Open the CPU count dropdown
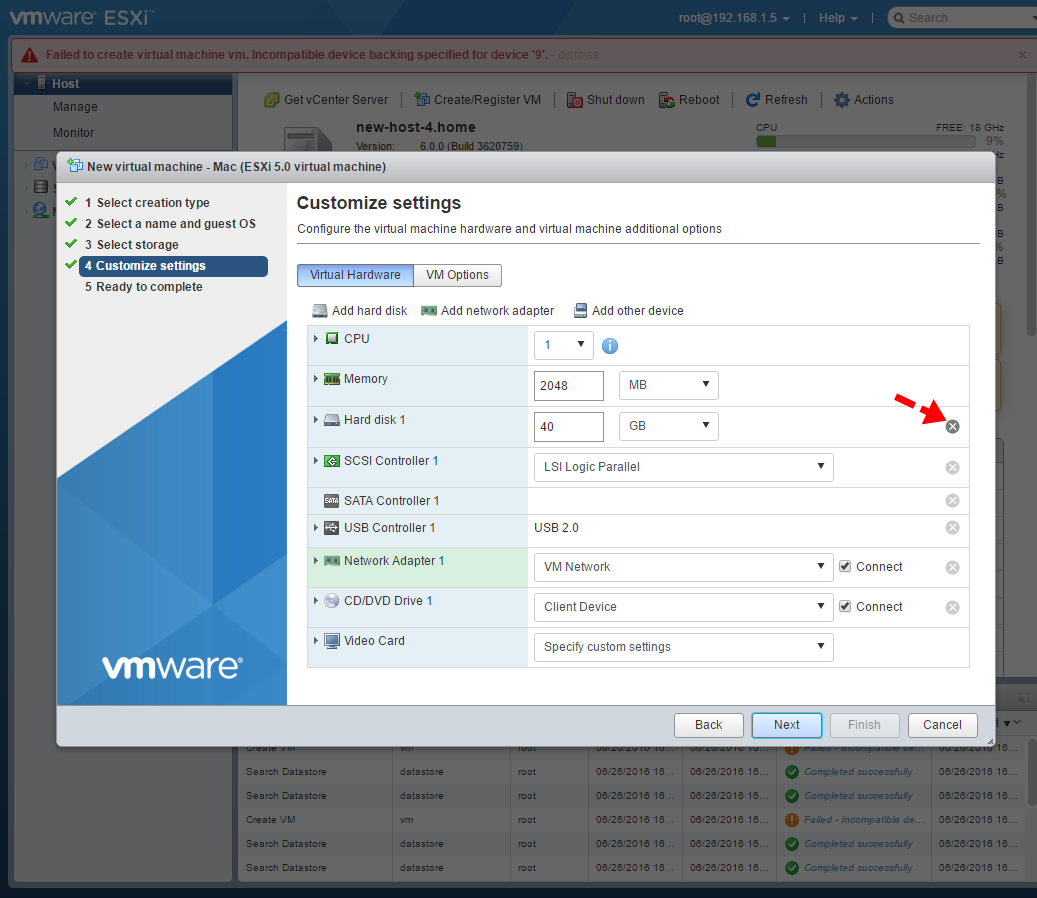The width and height of the screenshot is (1037, 898). click(563, 345)
